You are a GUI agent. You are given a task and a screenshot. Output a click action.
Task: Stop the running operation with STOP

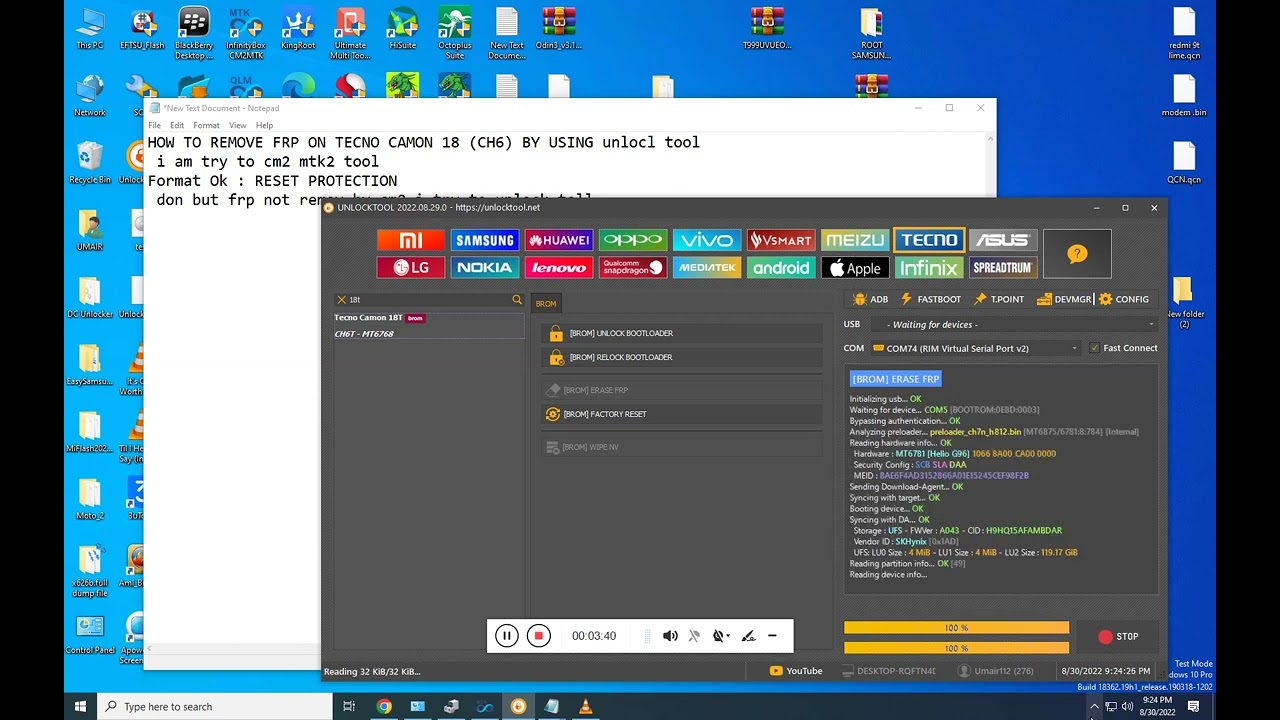point(1117,636)
